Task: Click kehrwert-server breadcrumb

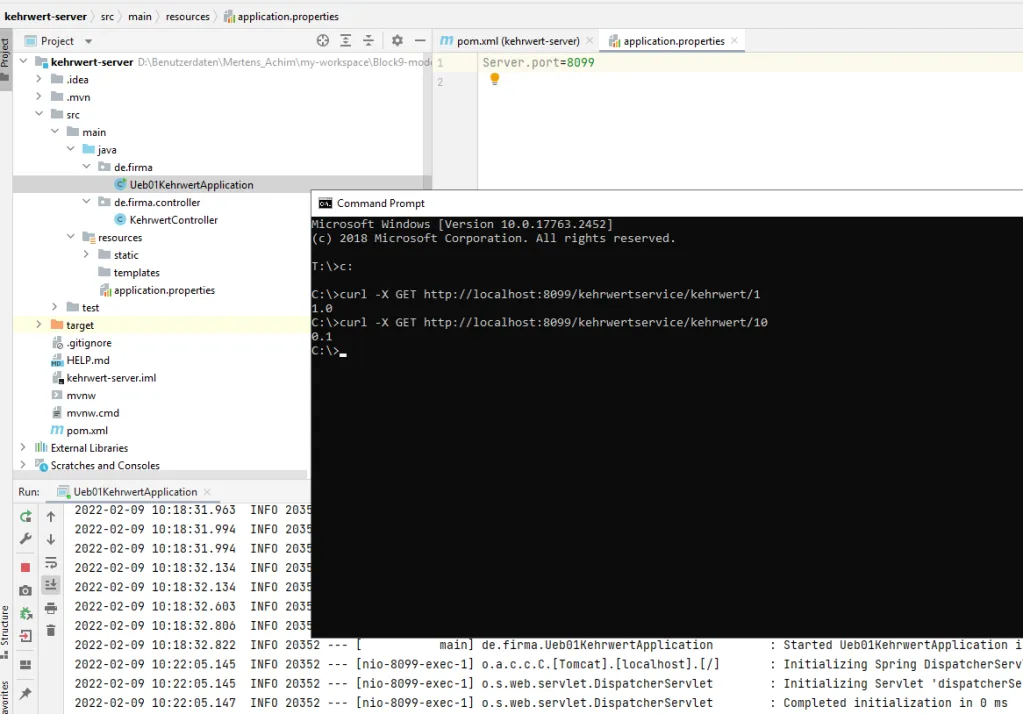Action: 45,16
